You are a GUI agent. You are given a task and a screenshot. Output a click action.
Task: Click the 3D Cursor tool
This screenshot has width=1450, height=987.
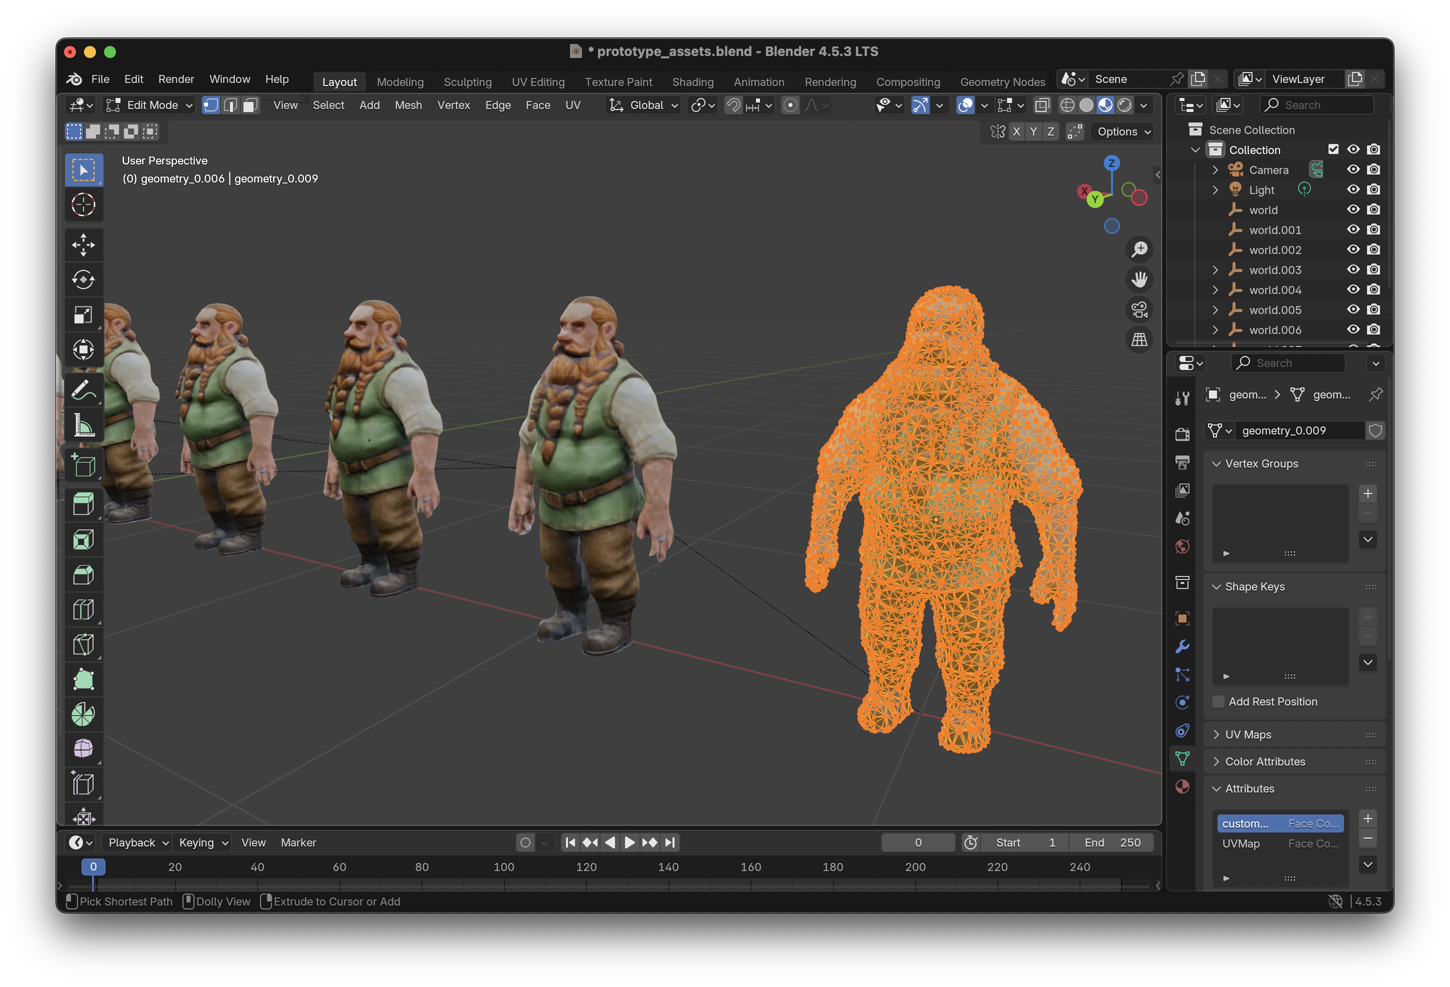[84, 205]
